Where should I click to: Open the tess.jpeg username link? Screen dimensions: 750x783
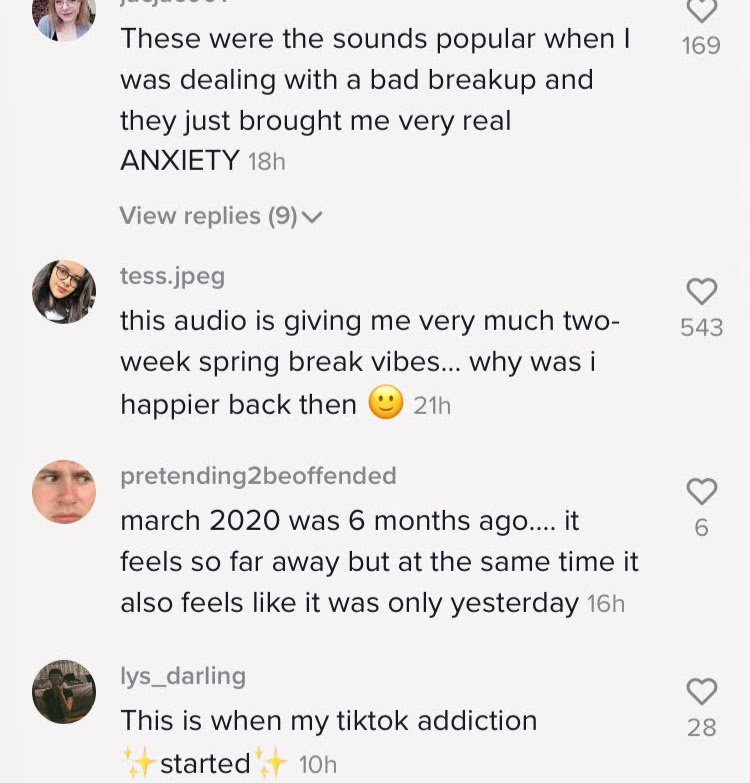(x=172, y=276)
